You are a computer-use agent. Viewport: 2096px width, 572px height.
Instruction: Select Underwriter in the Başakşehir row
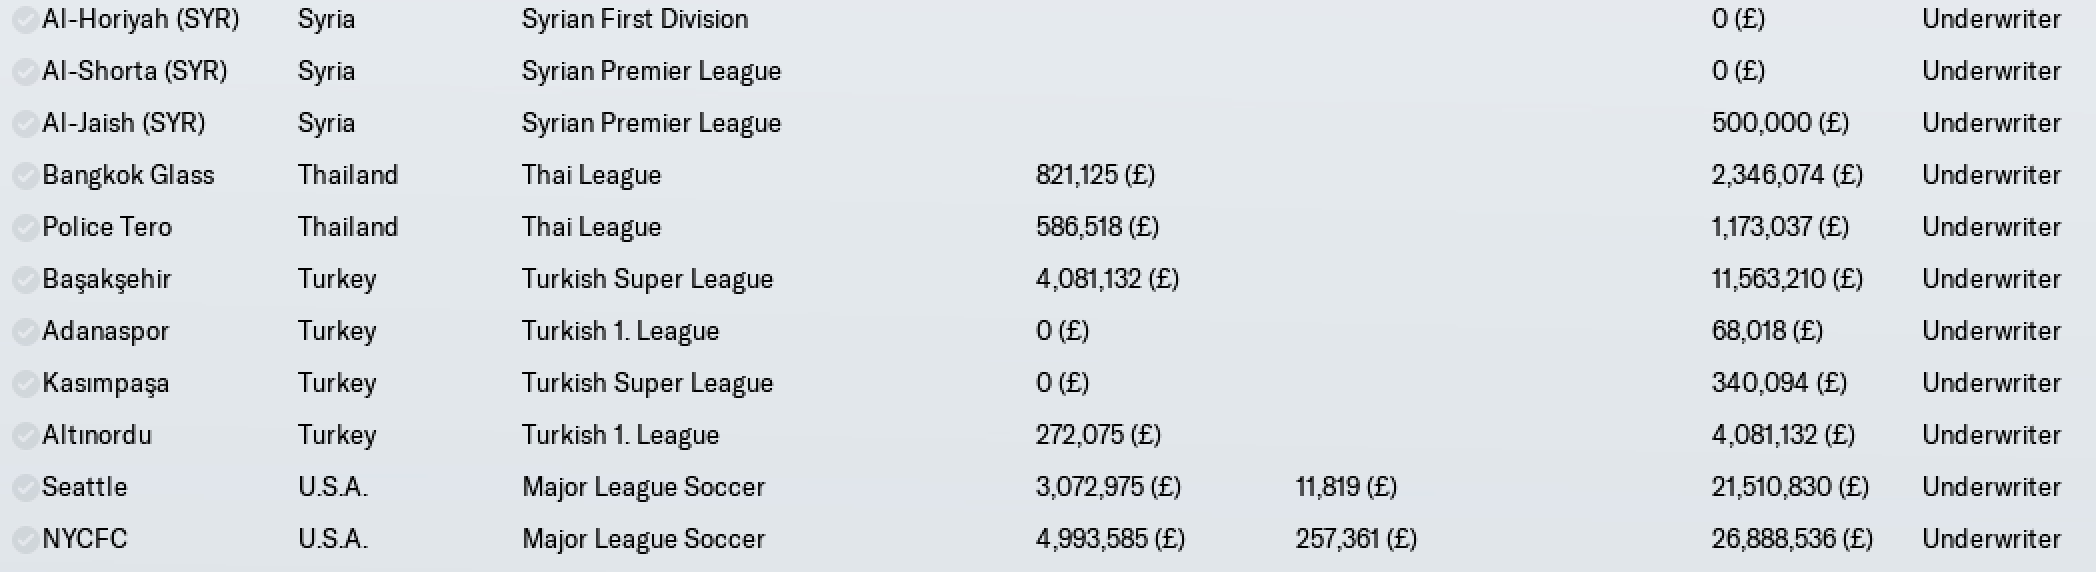pyautogui.click(x=1991, y=279)
